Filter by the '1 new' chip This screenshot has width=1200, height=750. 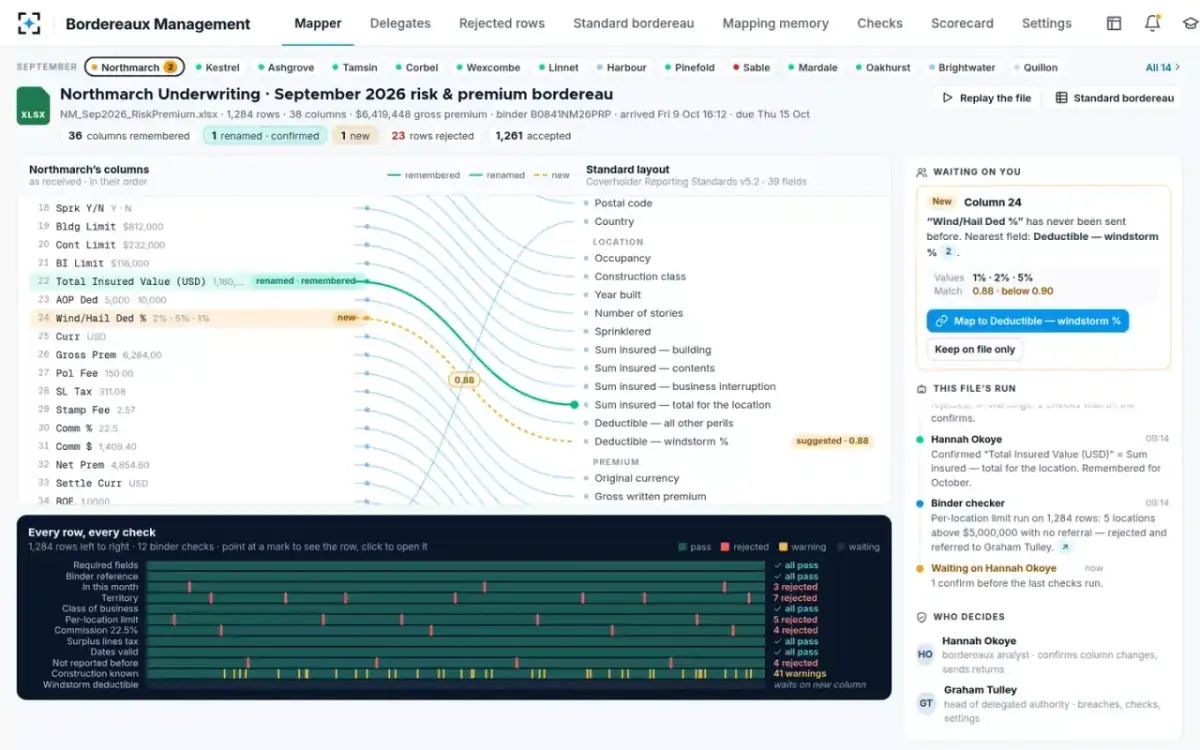pyautogui.click(x=355, y=136)
